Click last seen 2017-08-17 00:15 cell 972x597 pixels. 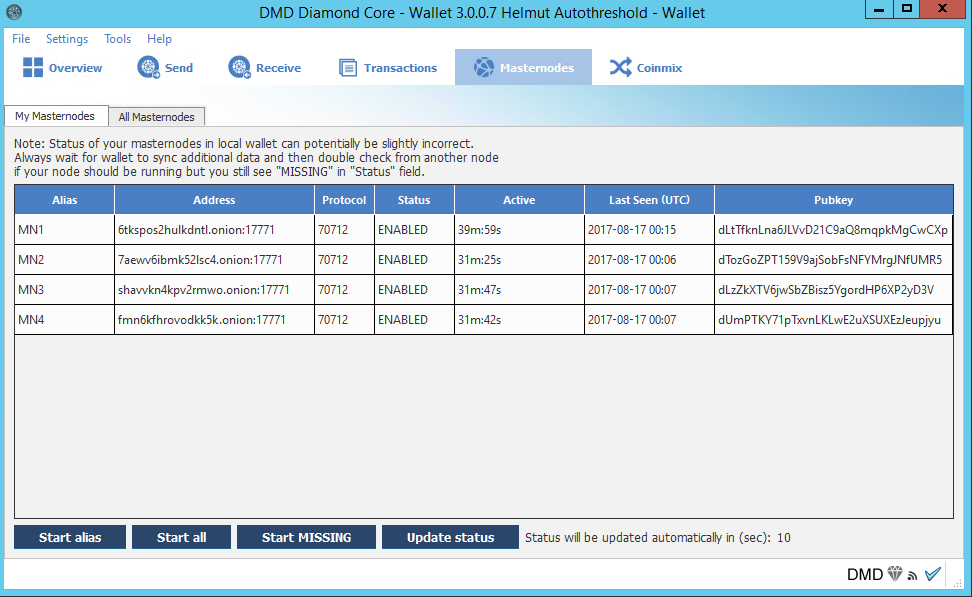coord(650,229)
